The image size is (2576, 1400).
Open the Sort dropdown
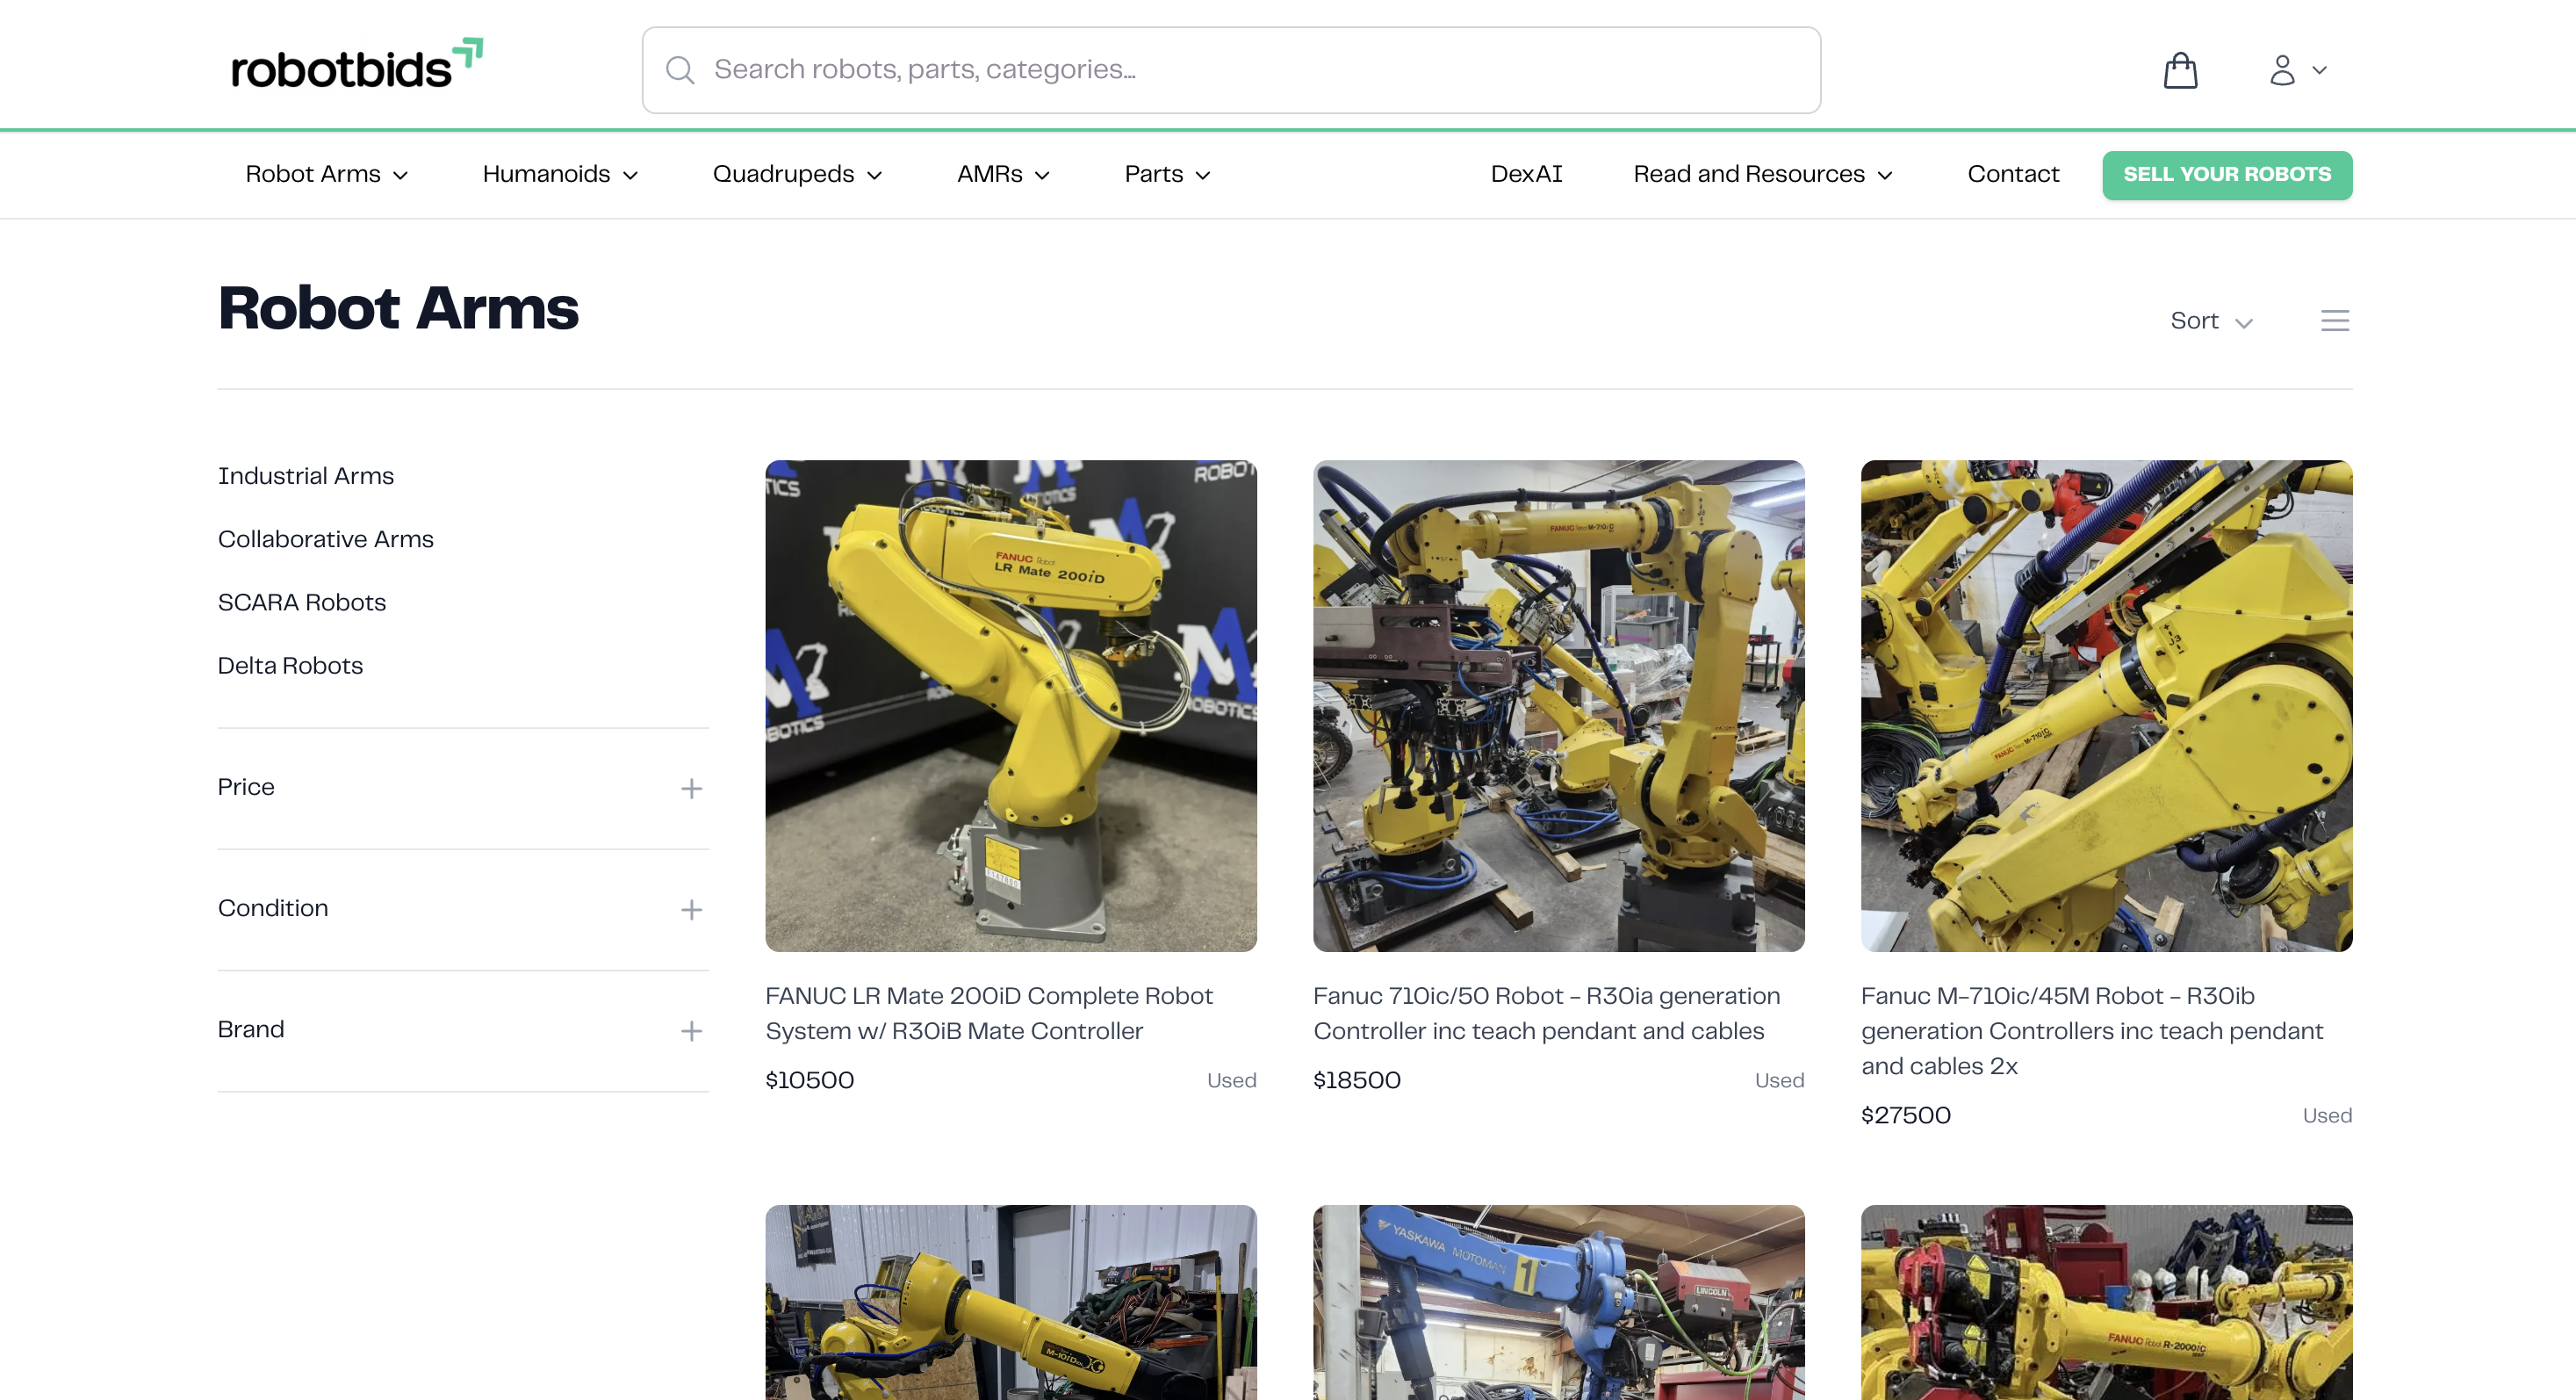(2211, 321)
